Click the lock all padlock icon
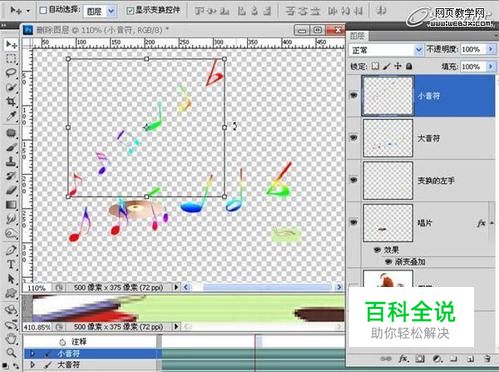499x372 pixels. [409, 66]
